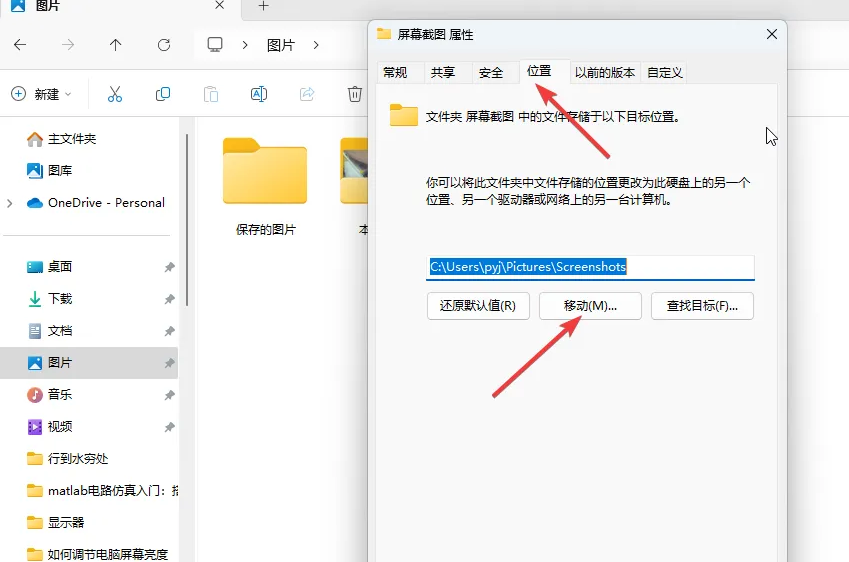This screenshot has height=562, width=849.
Task: Click the 查找目标(F)... button
Action: coord(701,306)
